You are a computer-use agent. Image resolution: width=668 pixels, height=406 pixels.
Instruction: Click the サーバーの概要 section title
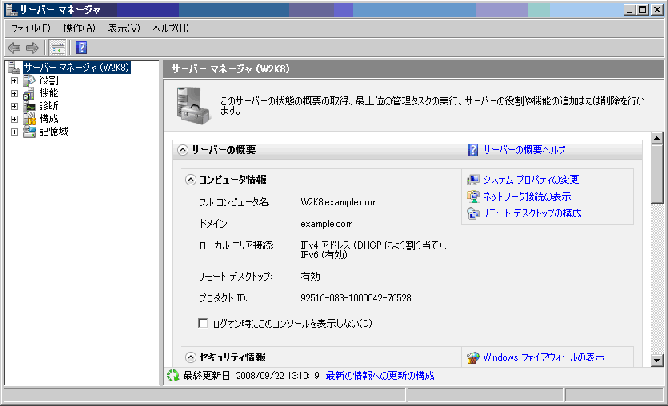point(224,150)
